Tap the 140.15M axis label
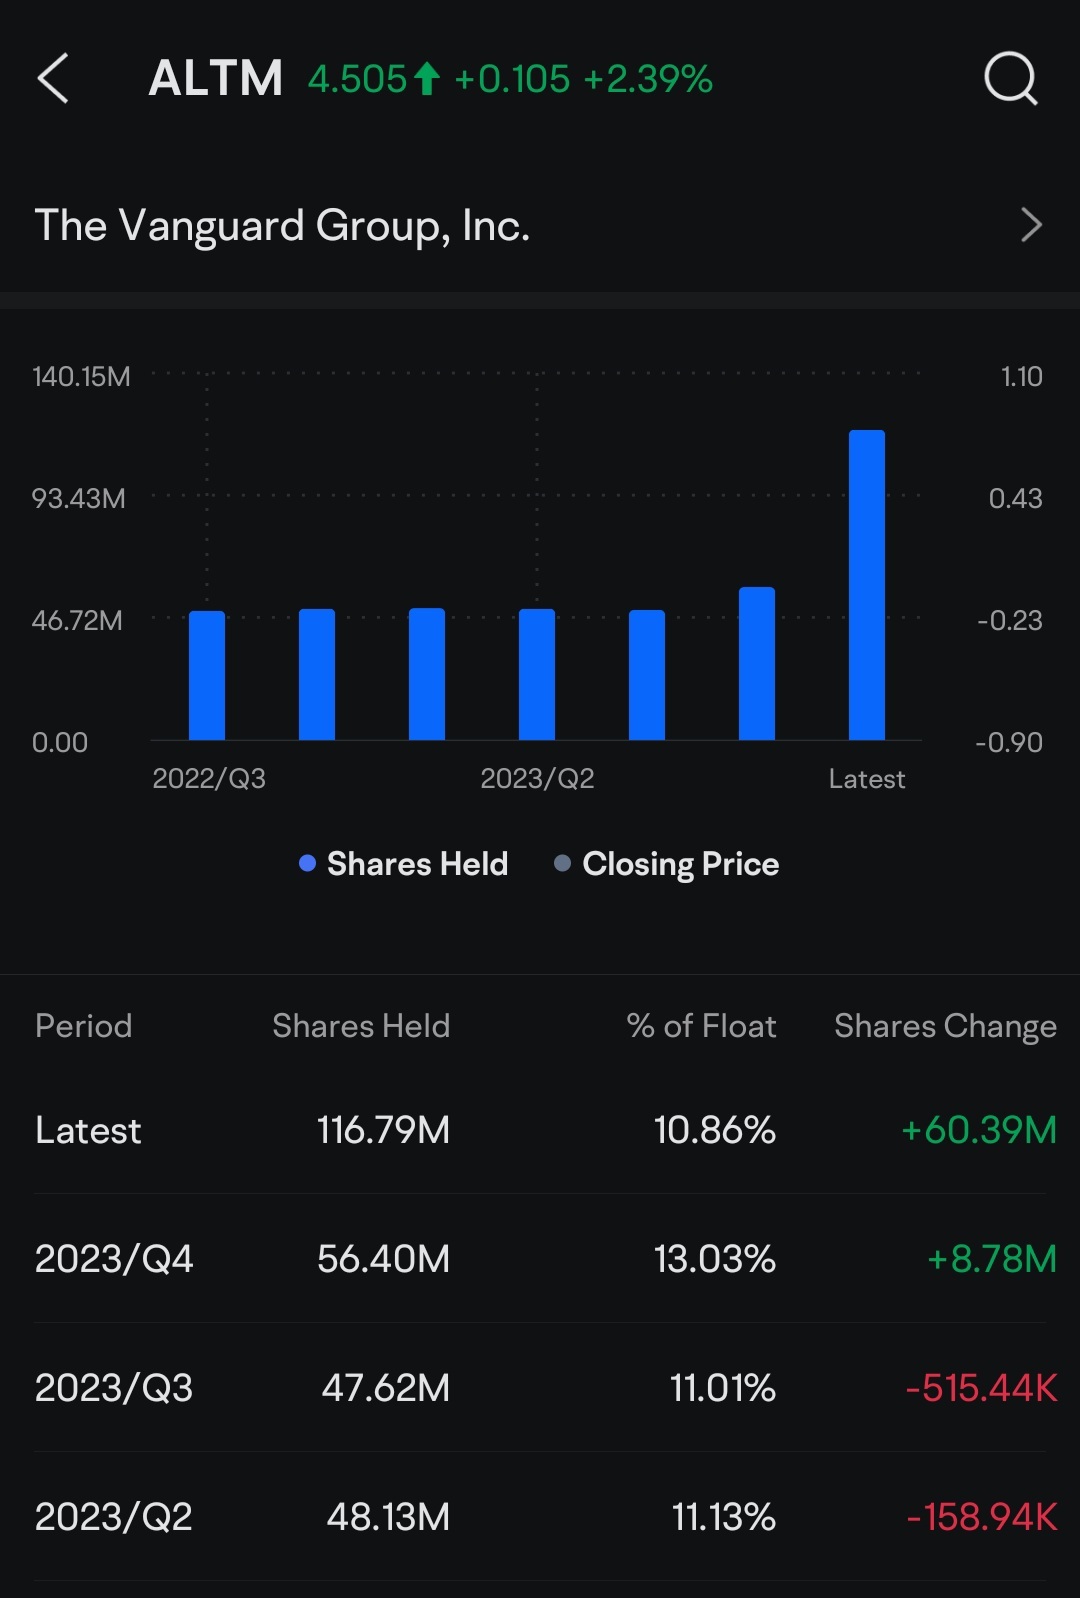Image resolution: width=1080 pixels, height=1598 pixels. (x=81, y=377)
